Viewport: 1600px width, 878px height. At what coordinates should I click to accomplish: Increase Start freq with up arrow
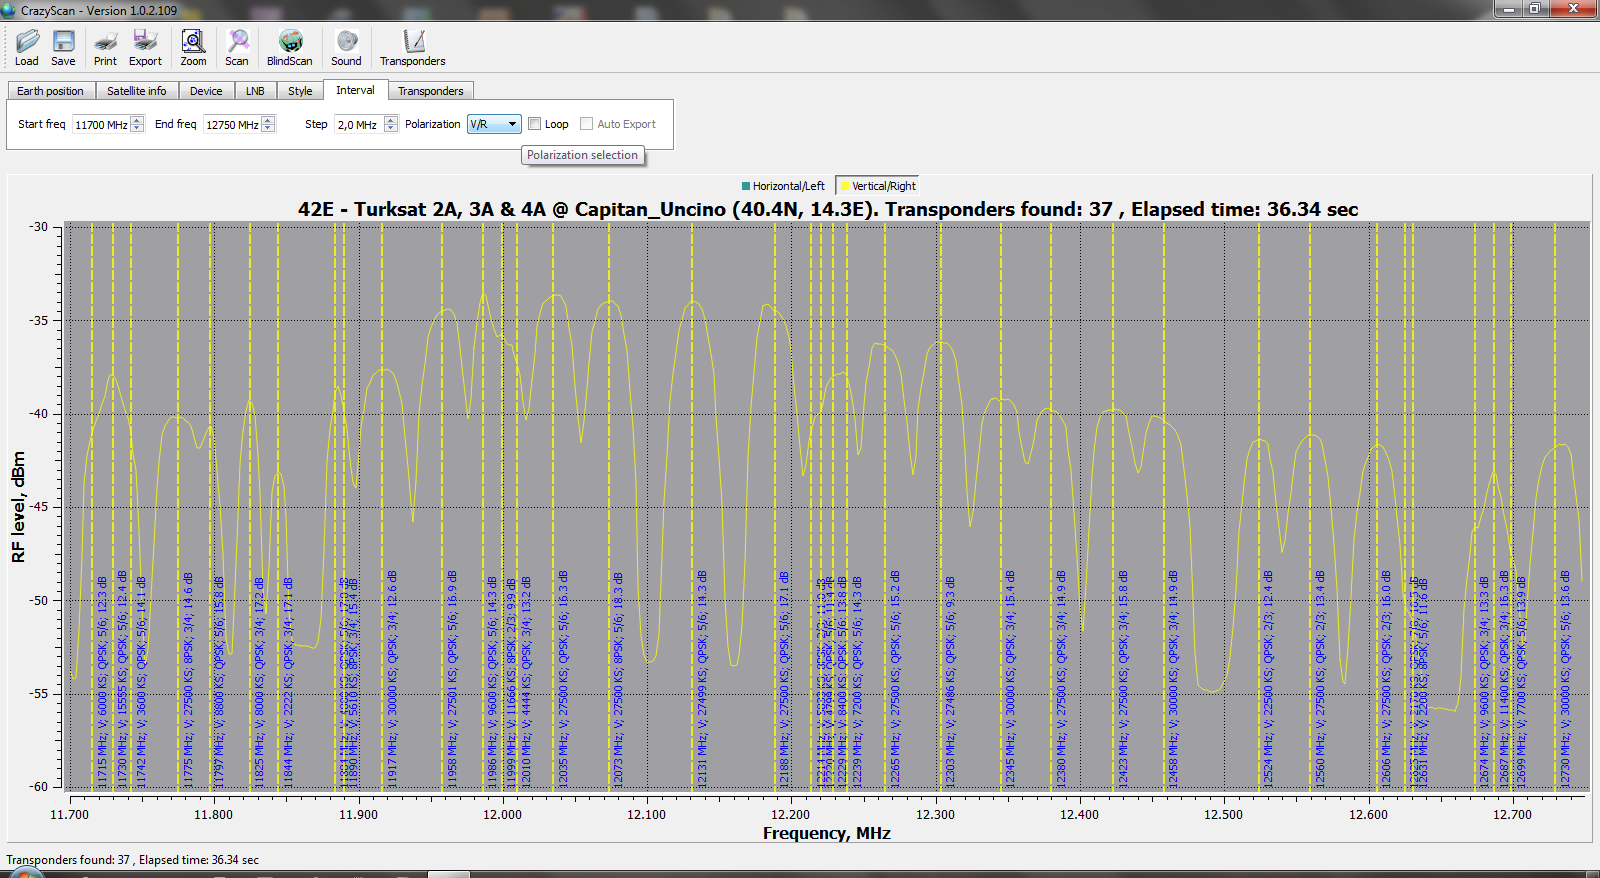coord(137,120)
